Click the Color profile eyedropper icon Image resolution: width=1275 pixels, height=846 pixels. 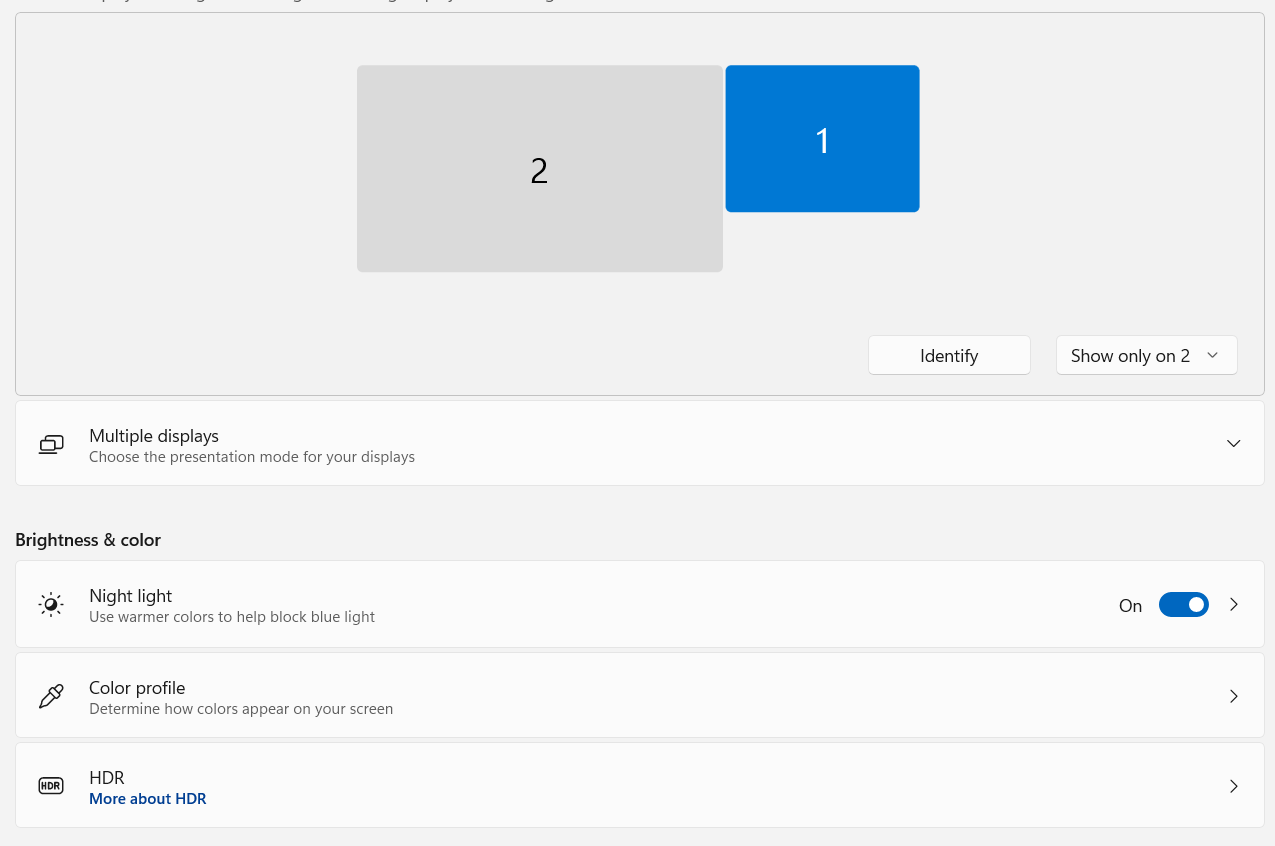click(x=51, y=695)
